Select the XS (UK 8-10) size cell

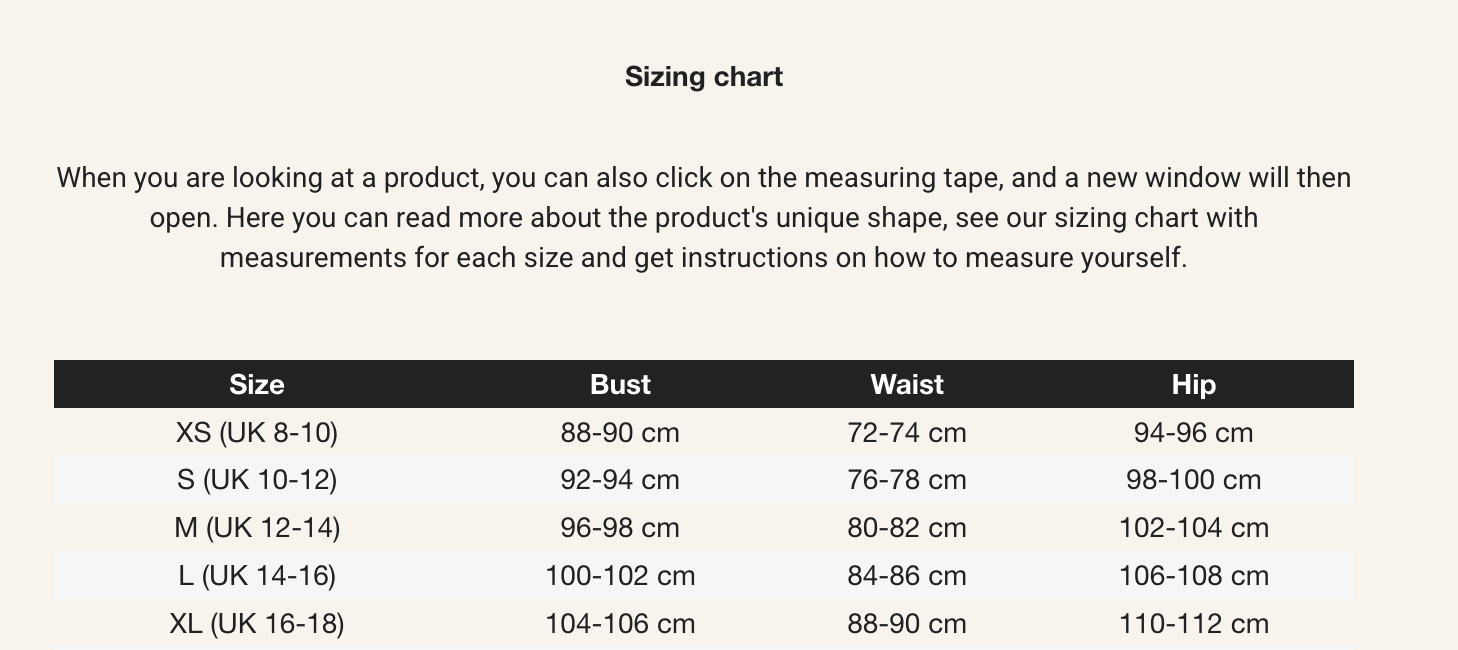(257, 433)
